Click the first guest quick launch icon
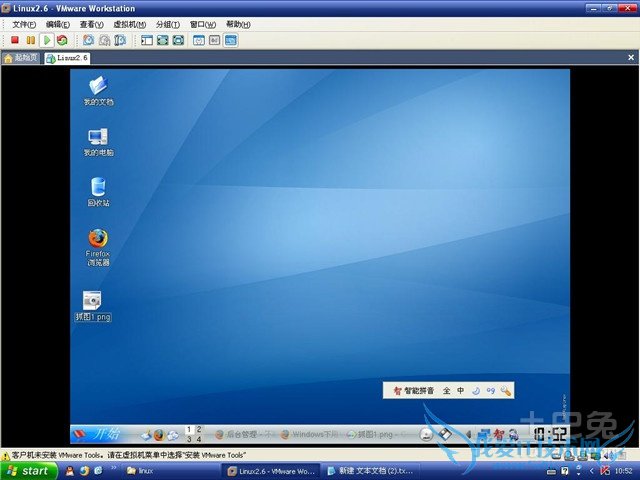This screenshot has height=480, width=640. coord(146,436)
